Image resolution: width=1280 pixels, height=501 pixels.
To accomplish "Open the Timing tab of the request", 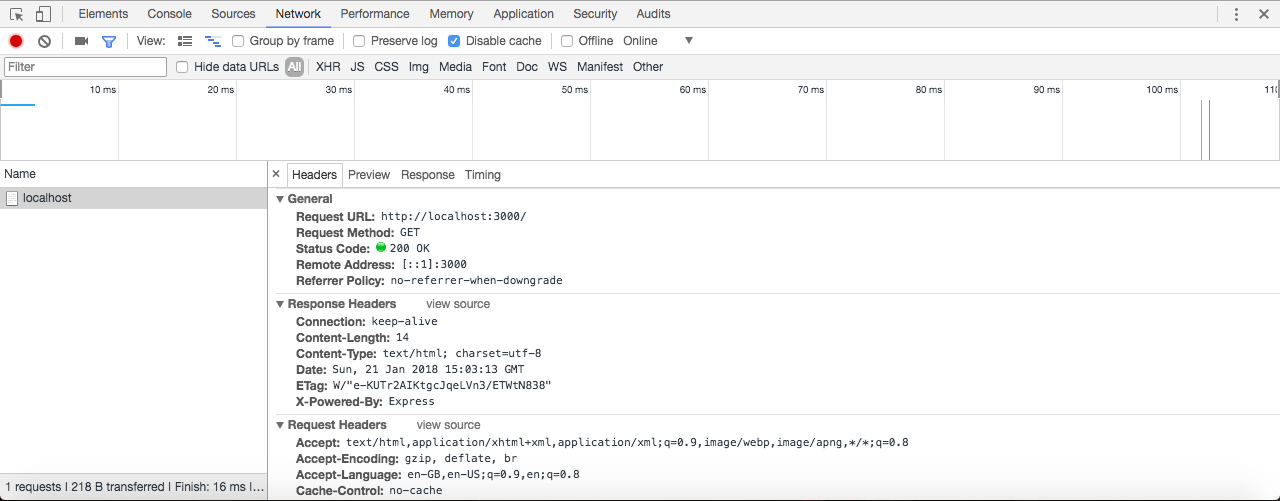I will [482, 175].
